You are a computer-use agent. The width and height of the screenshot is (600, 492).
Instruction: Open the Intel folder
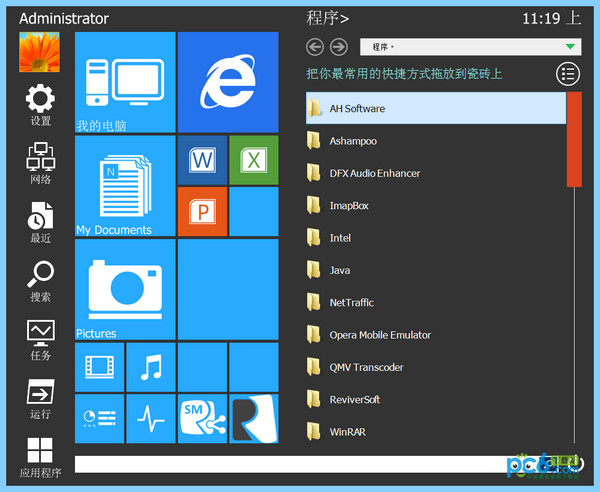(x=436, y=238)
